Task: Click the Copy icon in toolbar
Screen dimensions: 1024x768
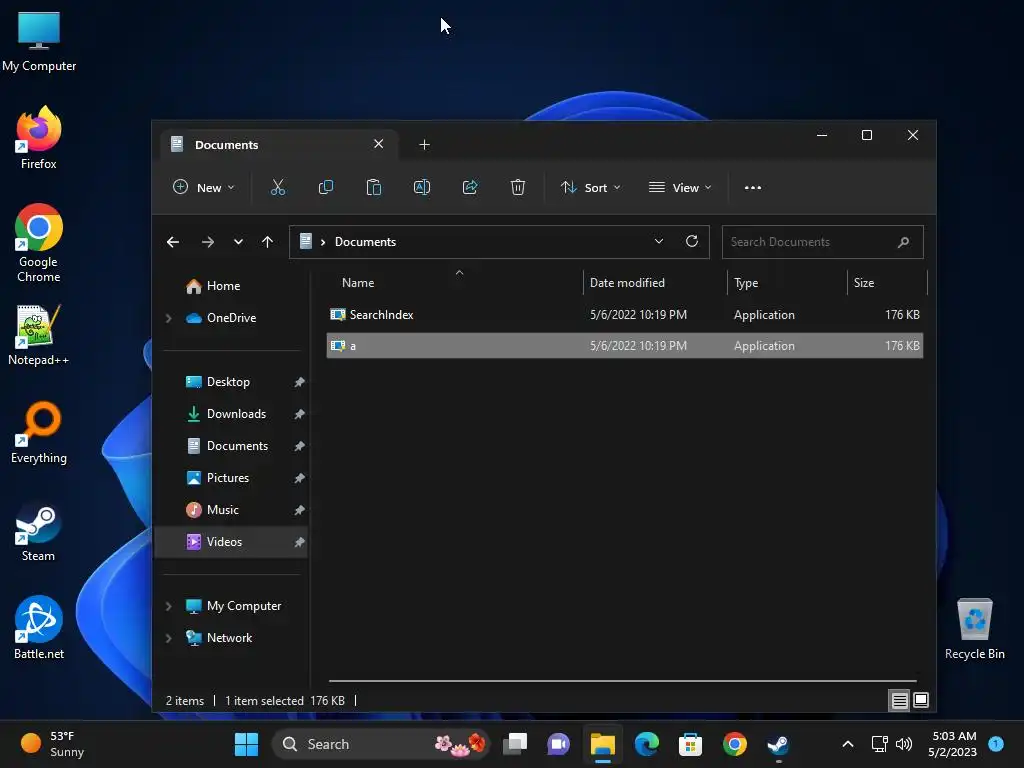Action: (325, 187)
